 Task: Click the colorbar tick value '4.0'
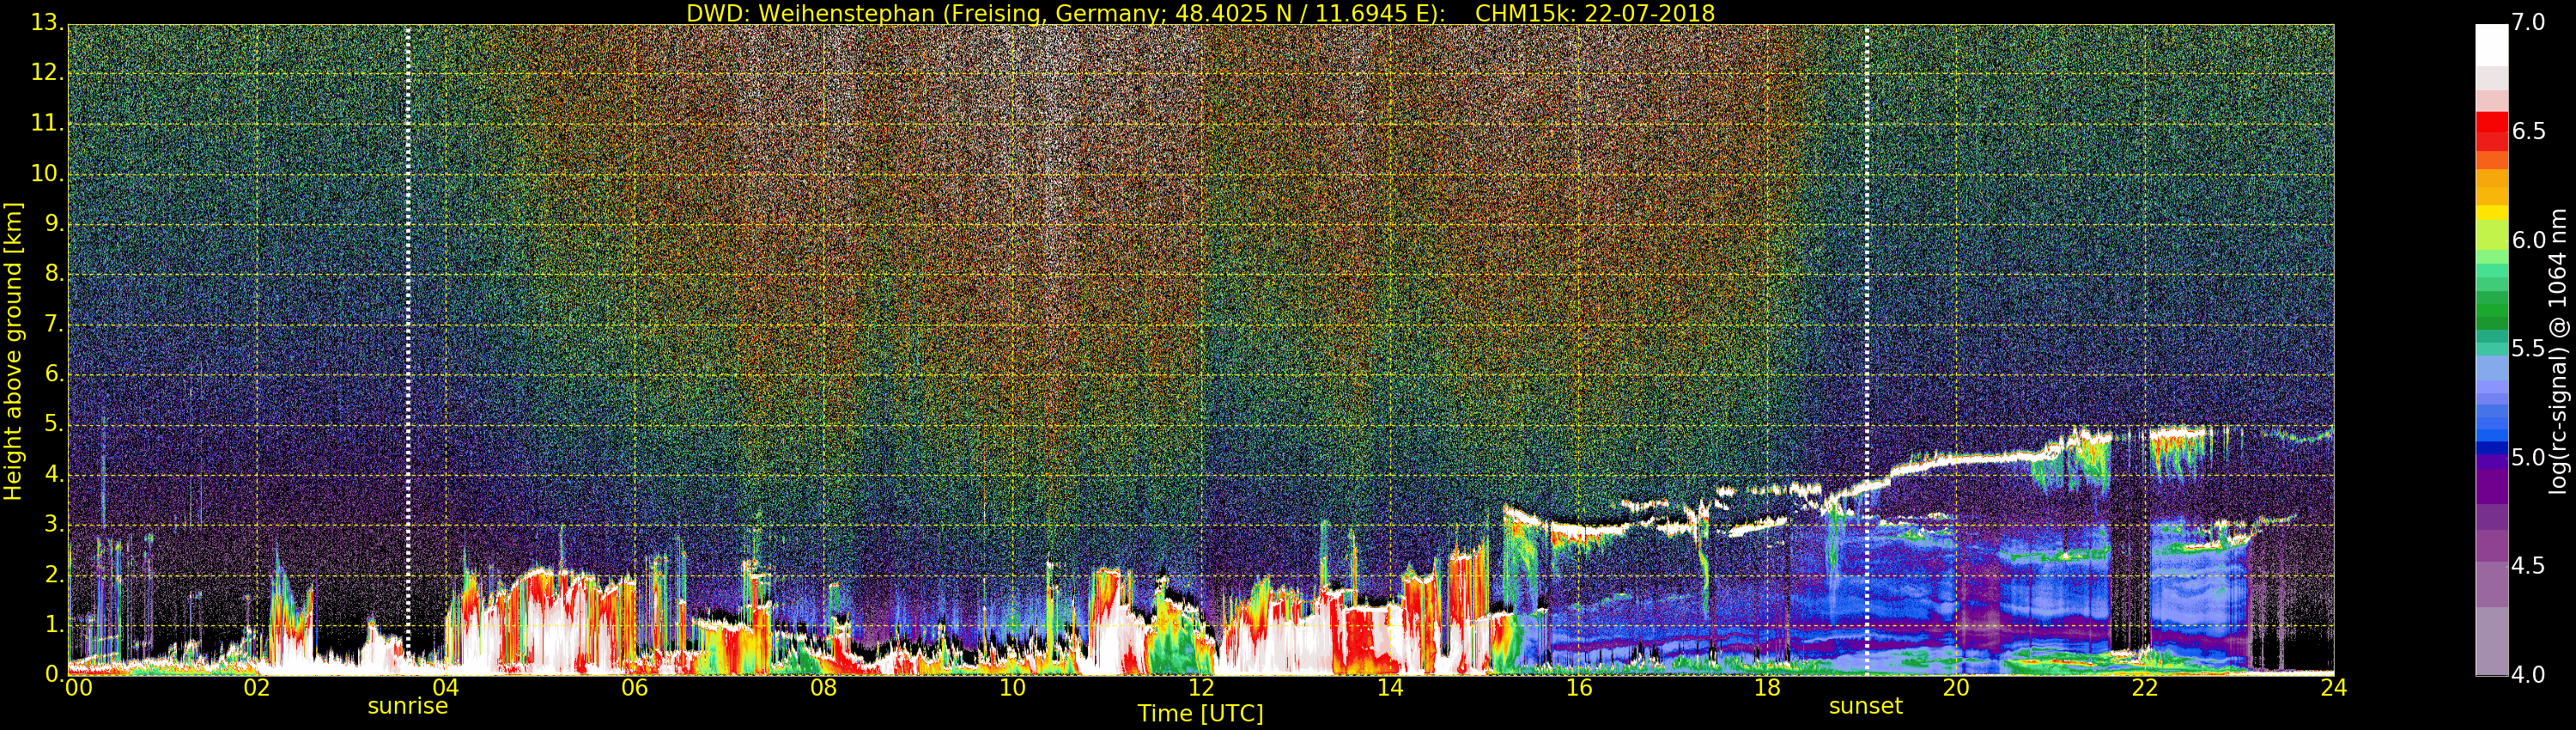click(x=2528, y=675)
